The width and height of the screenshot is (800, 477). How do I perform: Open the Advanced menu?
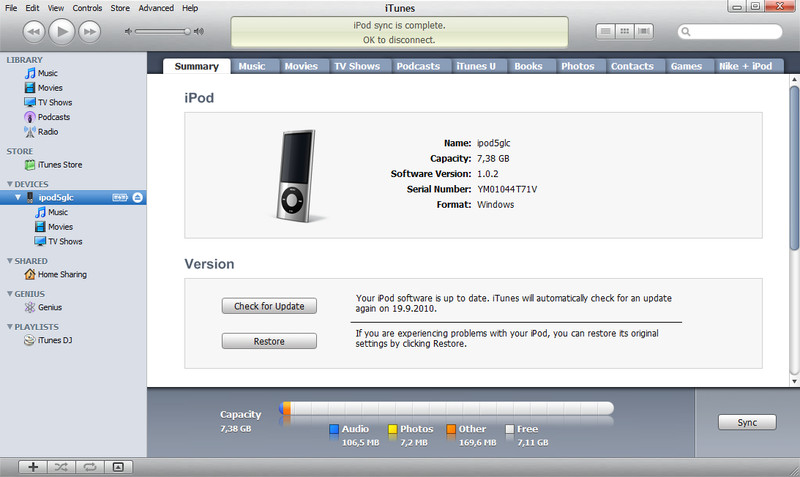pos(156,8)
